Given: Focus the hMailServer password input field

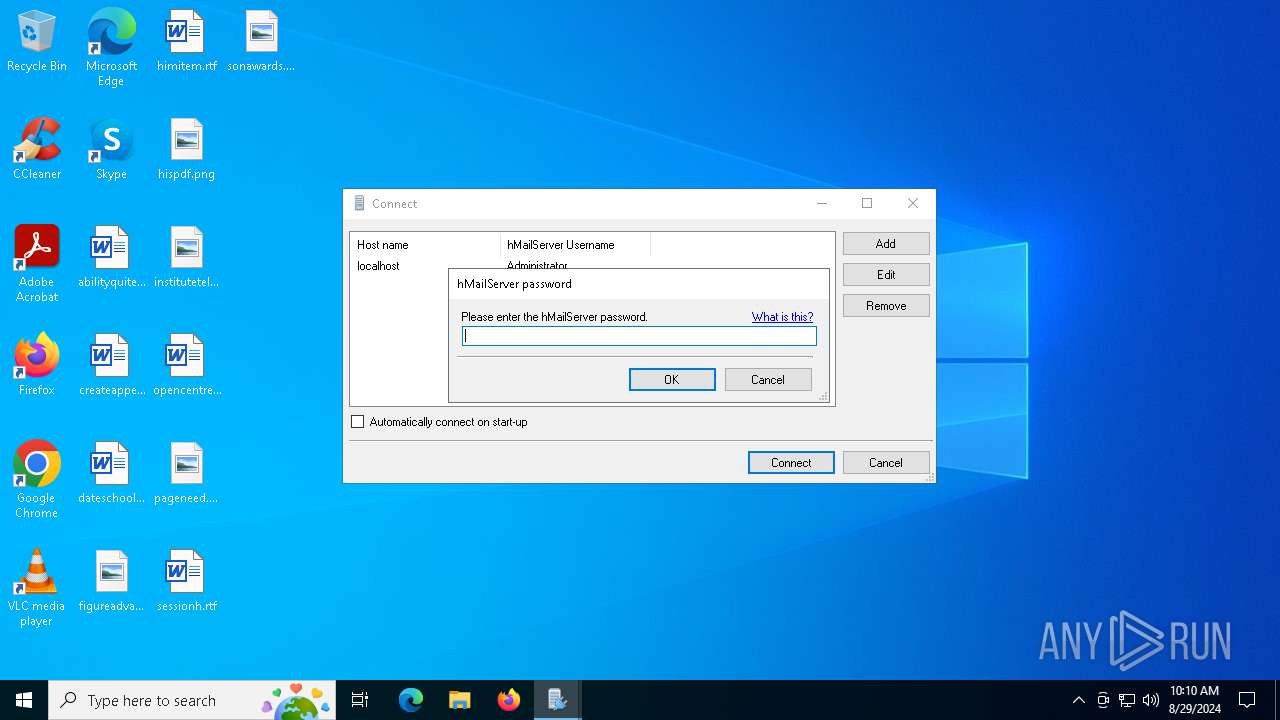Looking at the screenshot, I should (639, 336).
